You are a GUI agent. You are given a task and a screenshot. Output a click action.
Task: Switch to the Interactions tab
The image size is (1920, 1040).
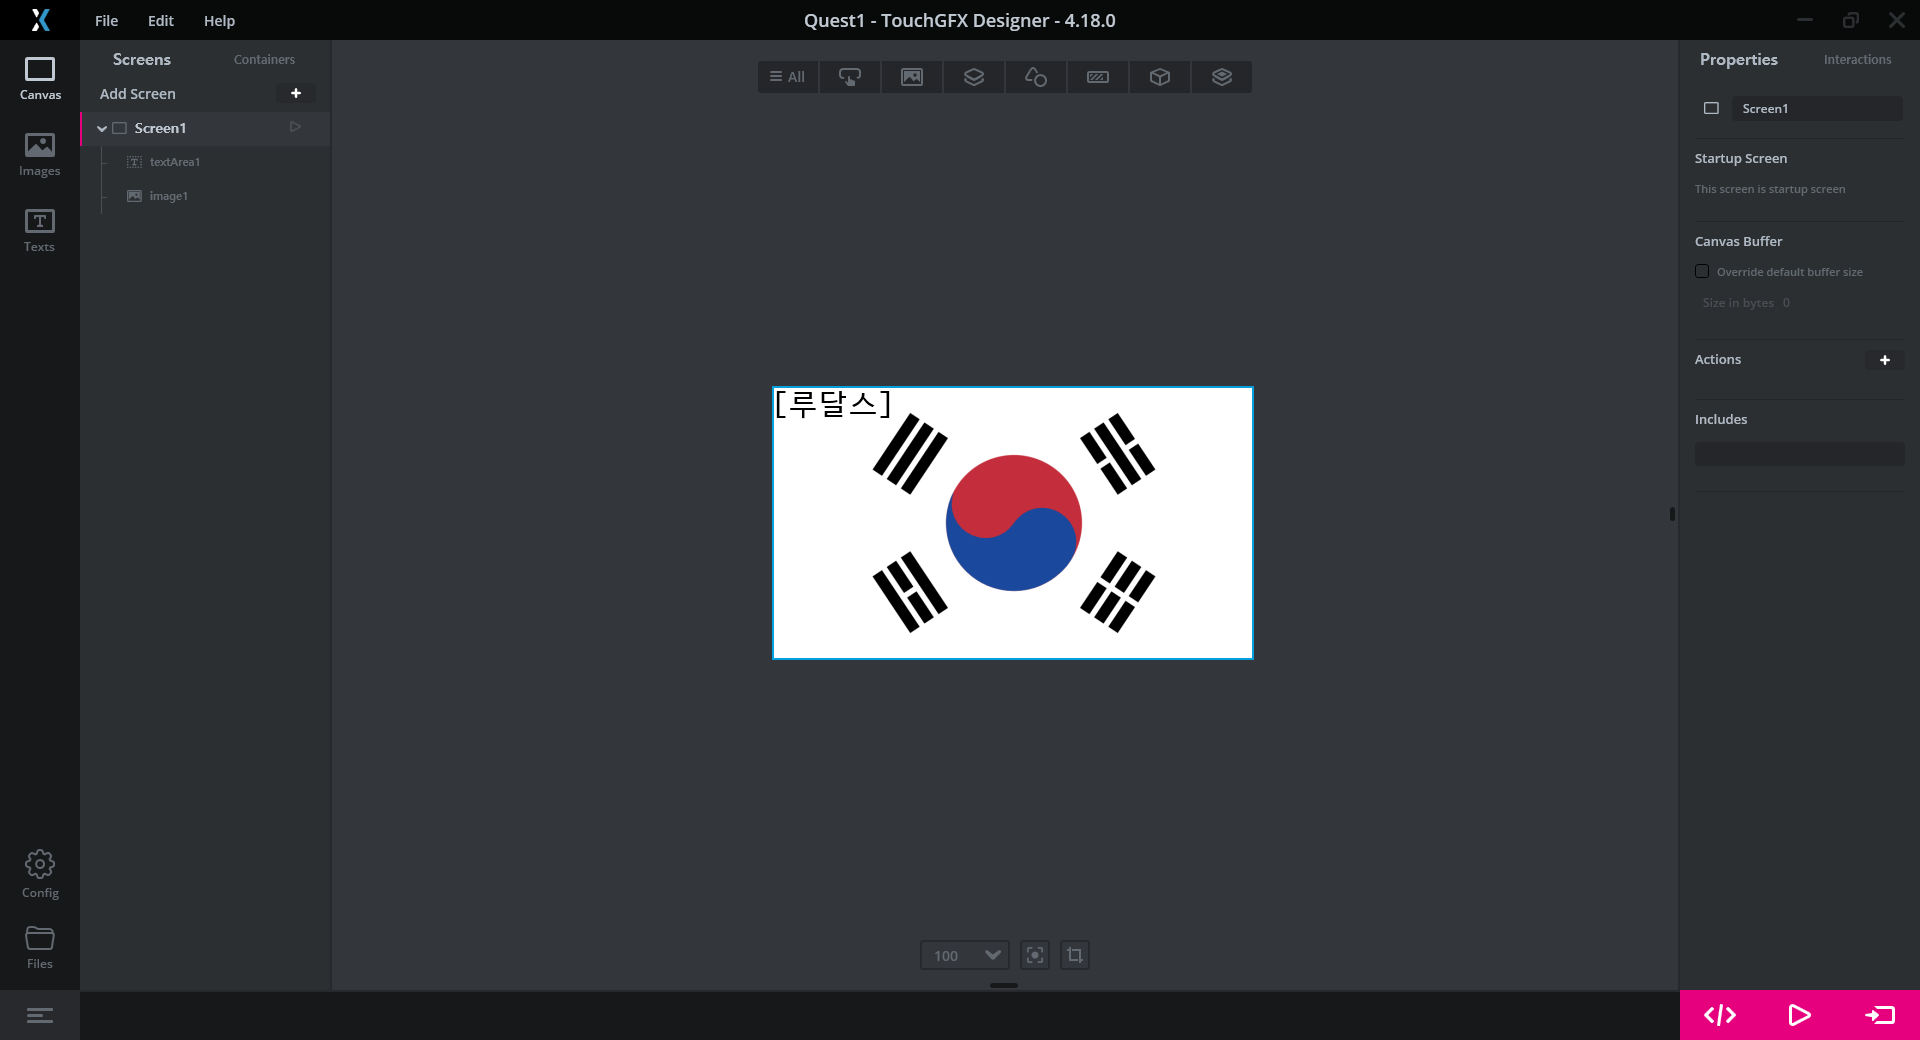pos(1857,60)
